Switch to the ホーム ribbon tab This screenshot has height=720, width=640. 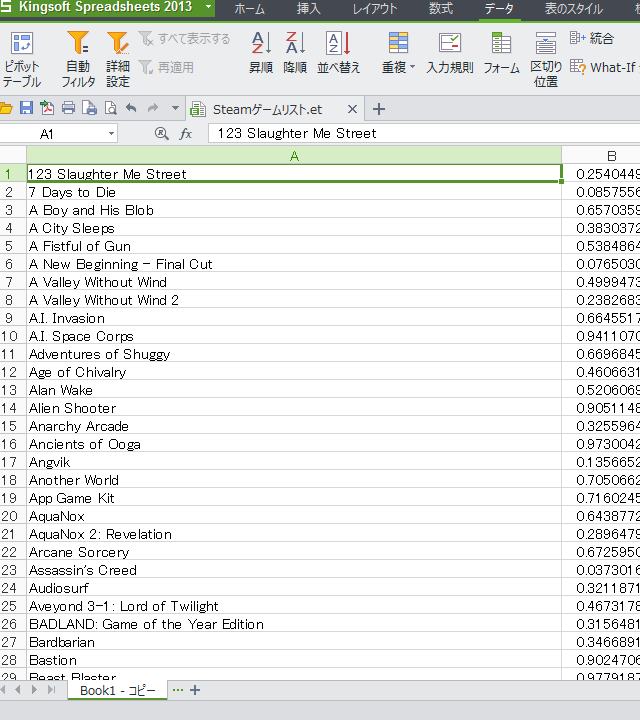click(249, 9)
